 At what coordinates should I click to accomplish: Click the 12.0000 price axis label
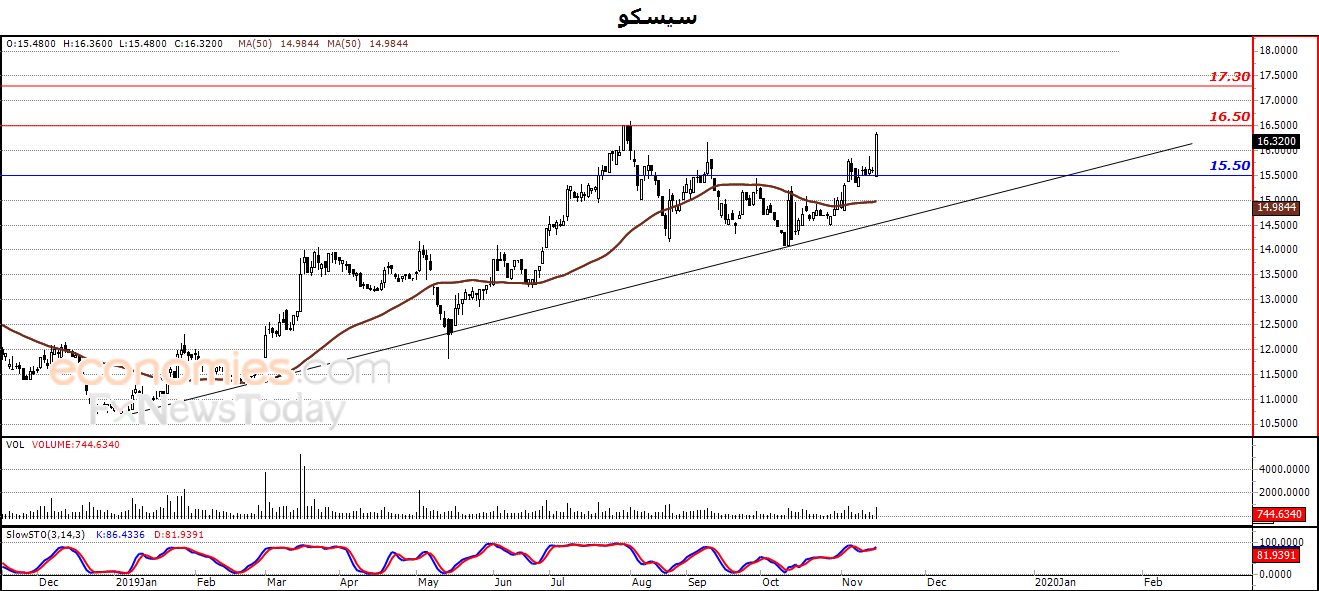tap(1278, 350)
